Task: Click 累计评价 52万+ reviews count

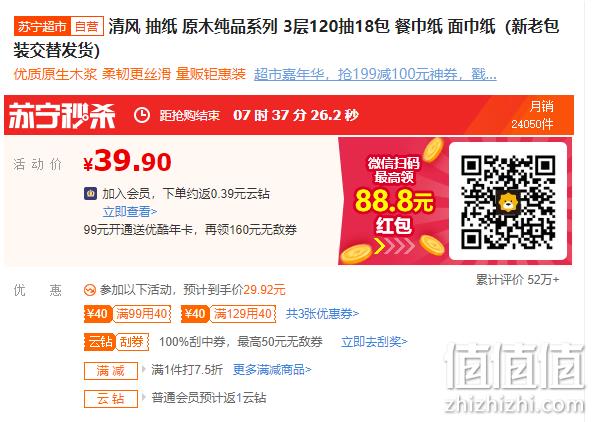Action: 517,280
